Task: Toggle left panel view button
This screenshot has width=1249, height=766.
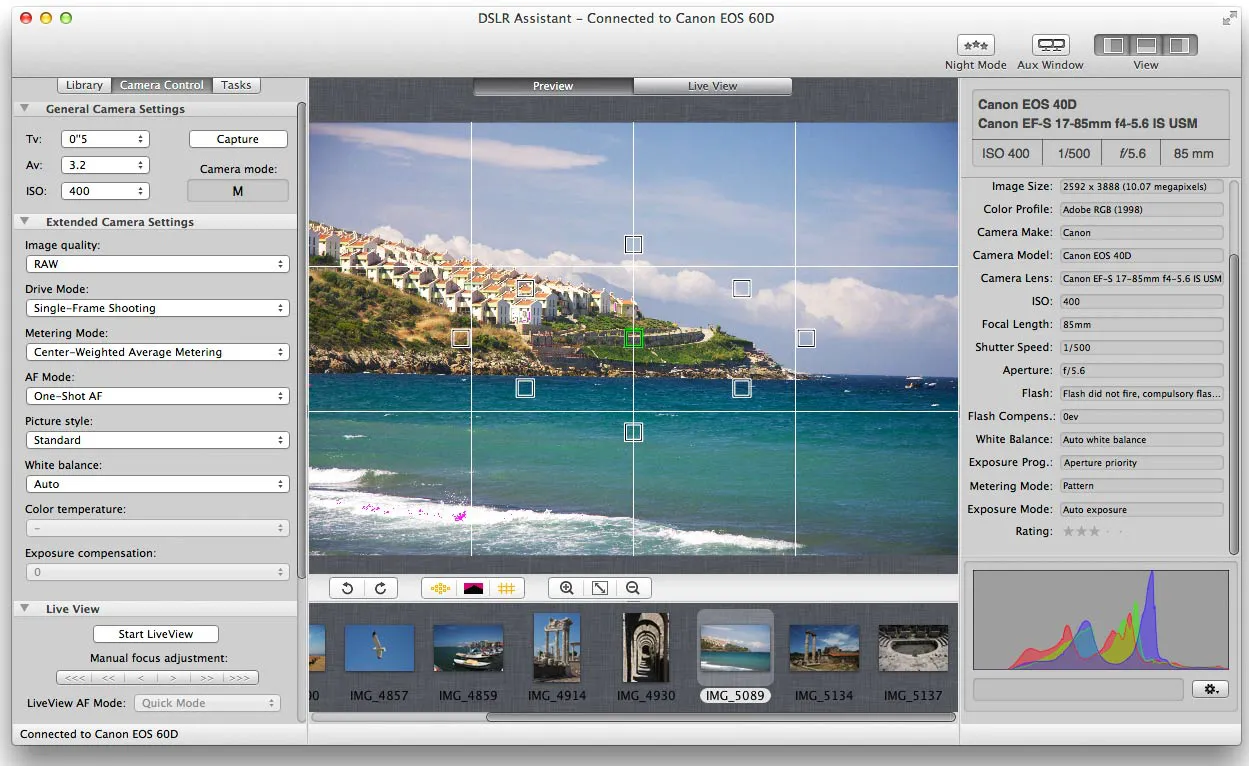Action: pyautogui.click(x=1113, y=45)
